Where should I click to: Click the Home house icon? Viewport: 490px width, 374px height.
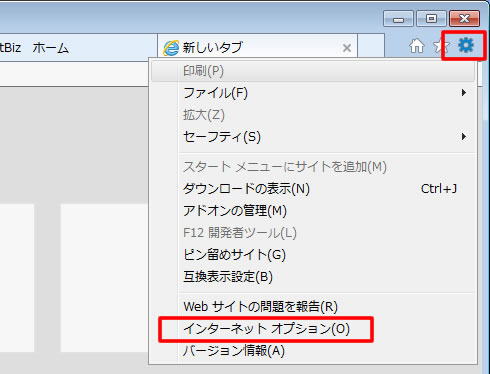417,46
